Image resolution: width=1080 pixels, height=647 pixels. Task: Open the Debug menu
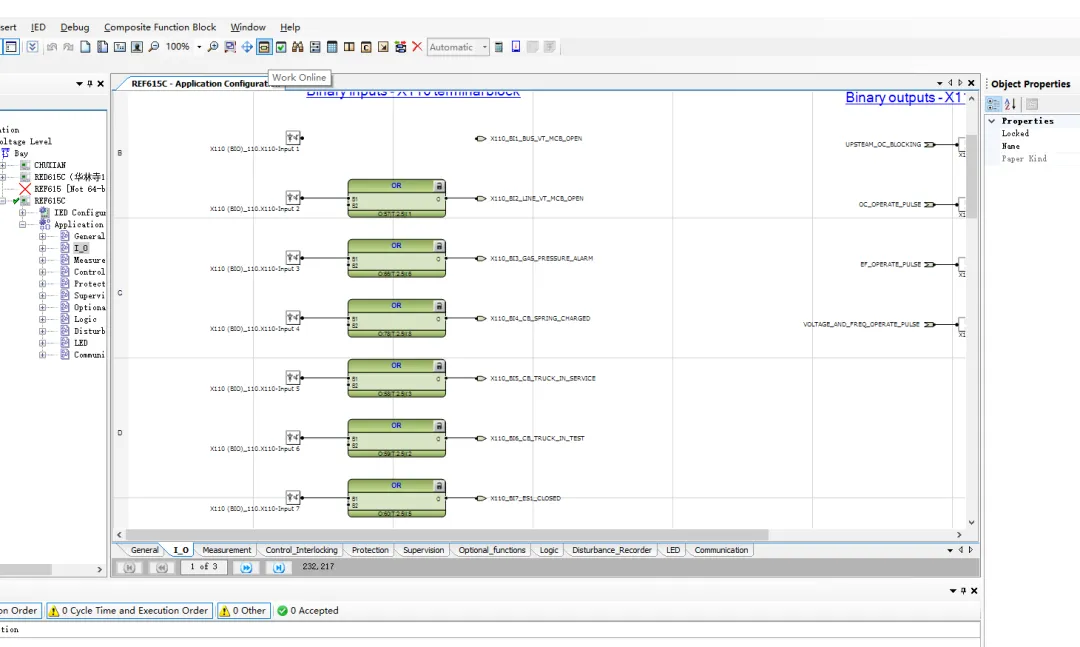coord(74,27)
